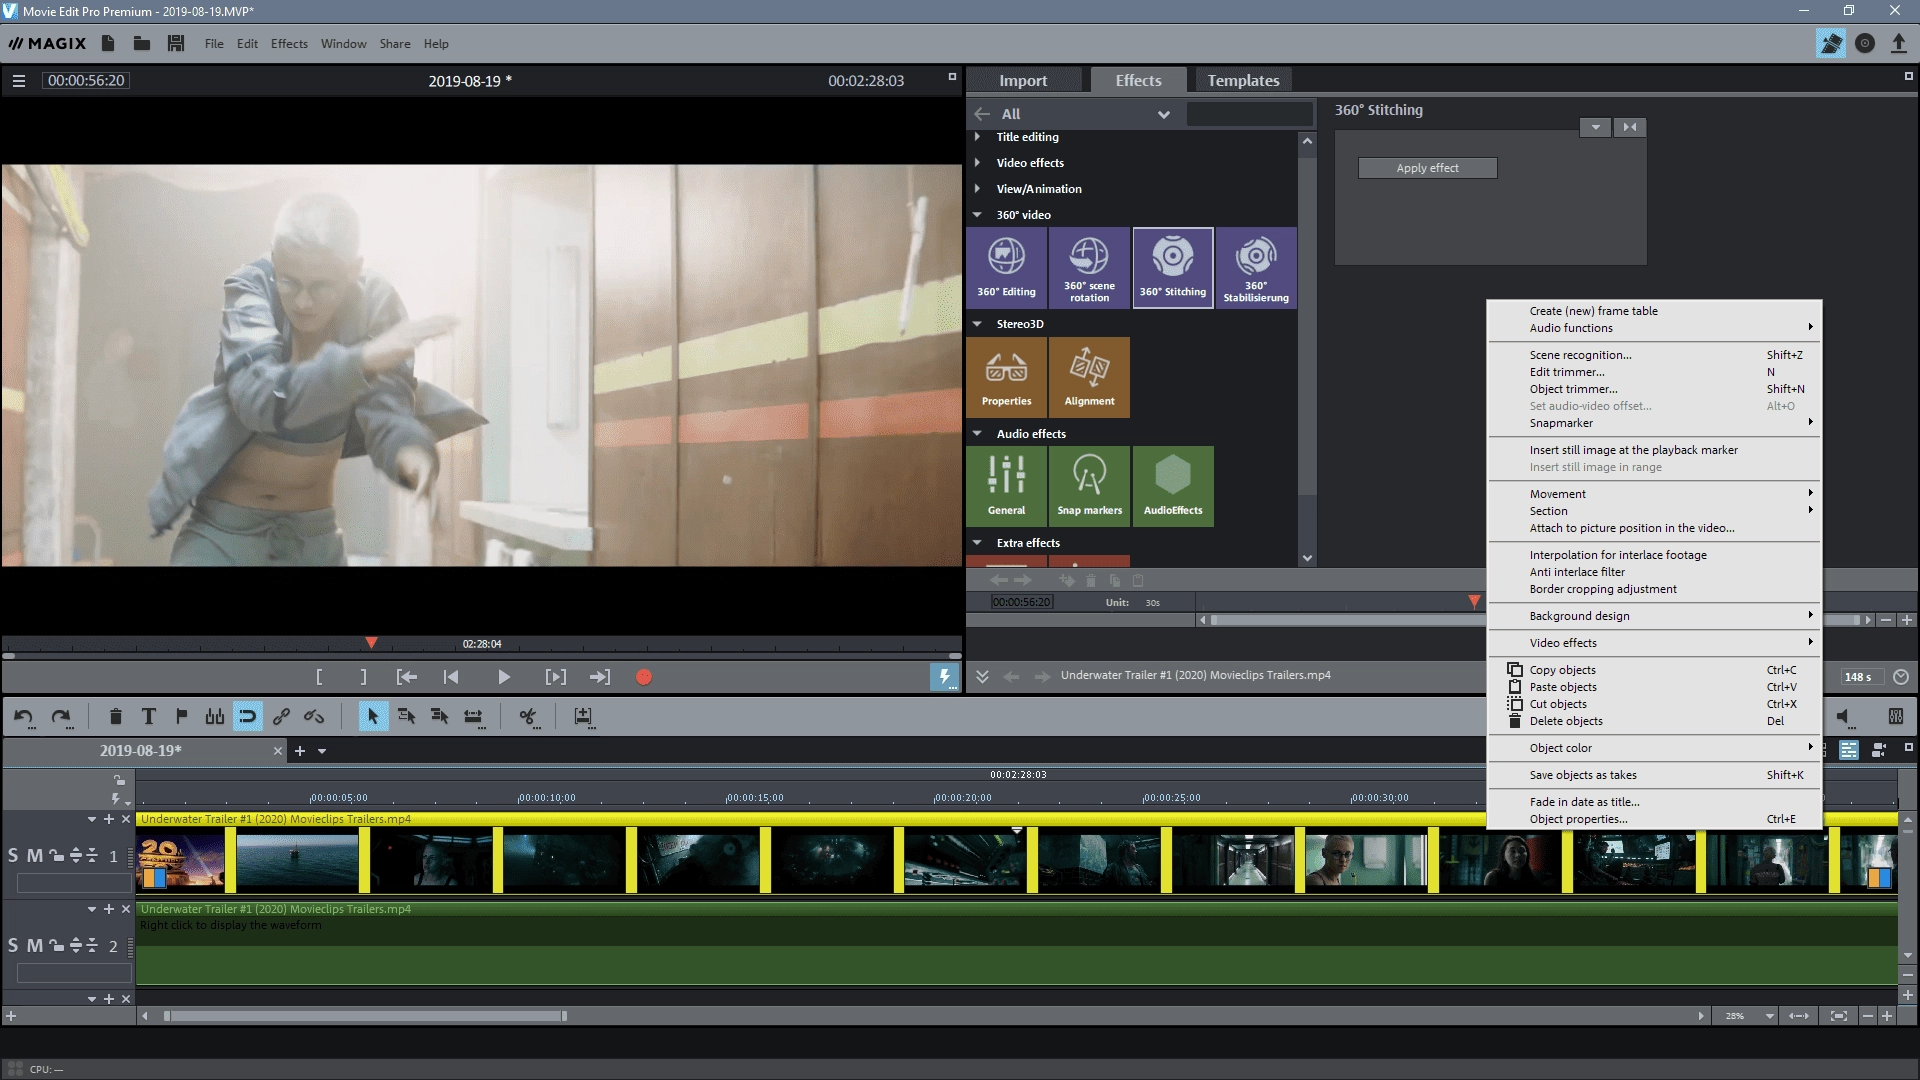Choose the 360° Stitching effect tile
Image resolution: width=1920 pixels, height=1080 pixels.
pos(1172,267)
